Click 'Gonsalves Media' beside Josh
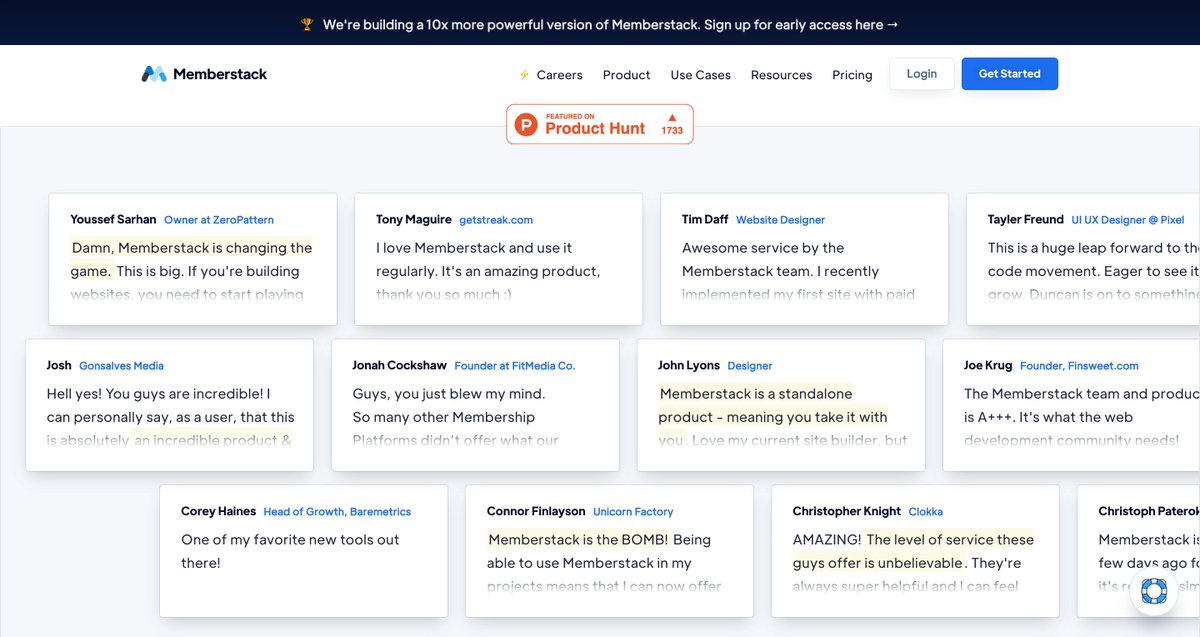The image size is (1200, 637). click(x=121, y=366)
